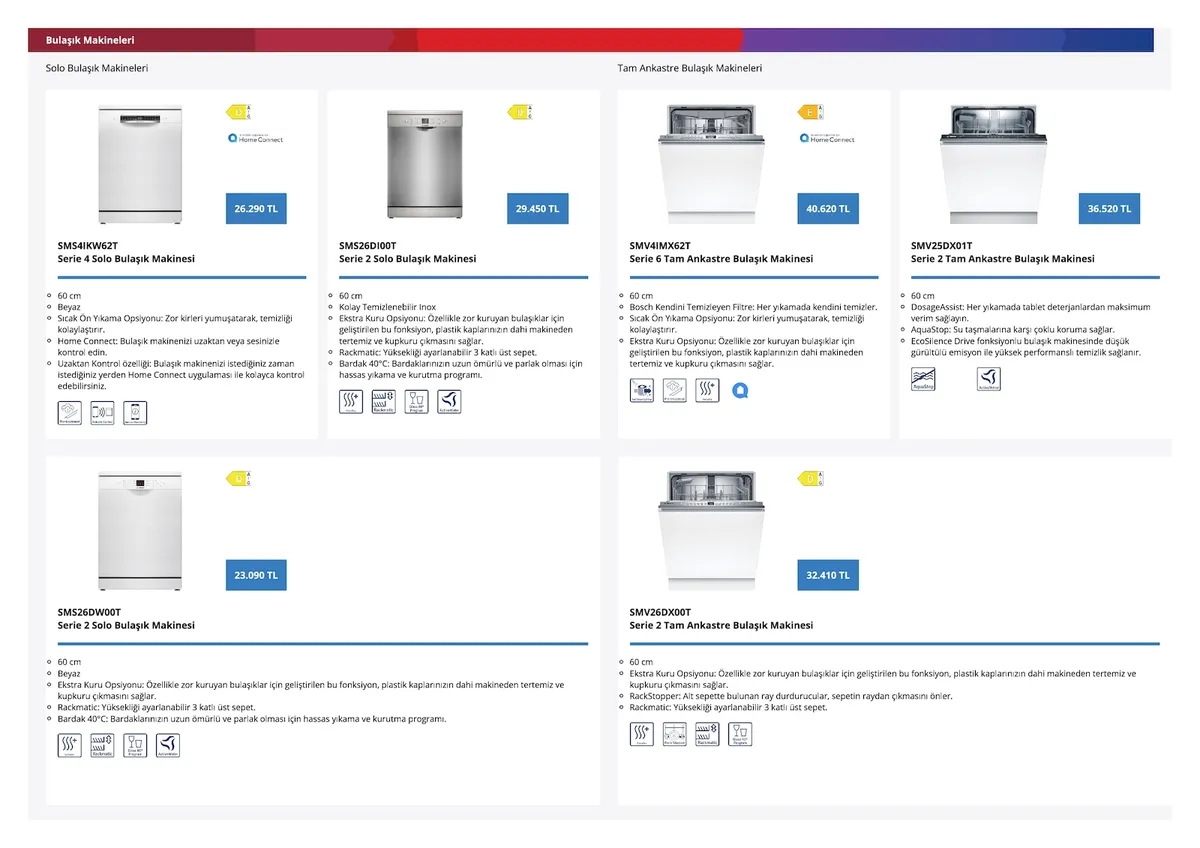Select the EcoSilence Drive icon on SMV25DX01T
Screen dimensions: 1200x848
(989, 378)
